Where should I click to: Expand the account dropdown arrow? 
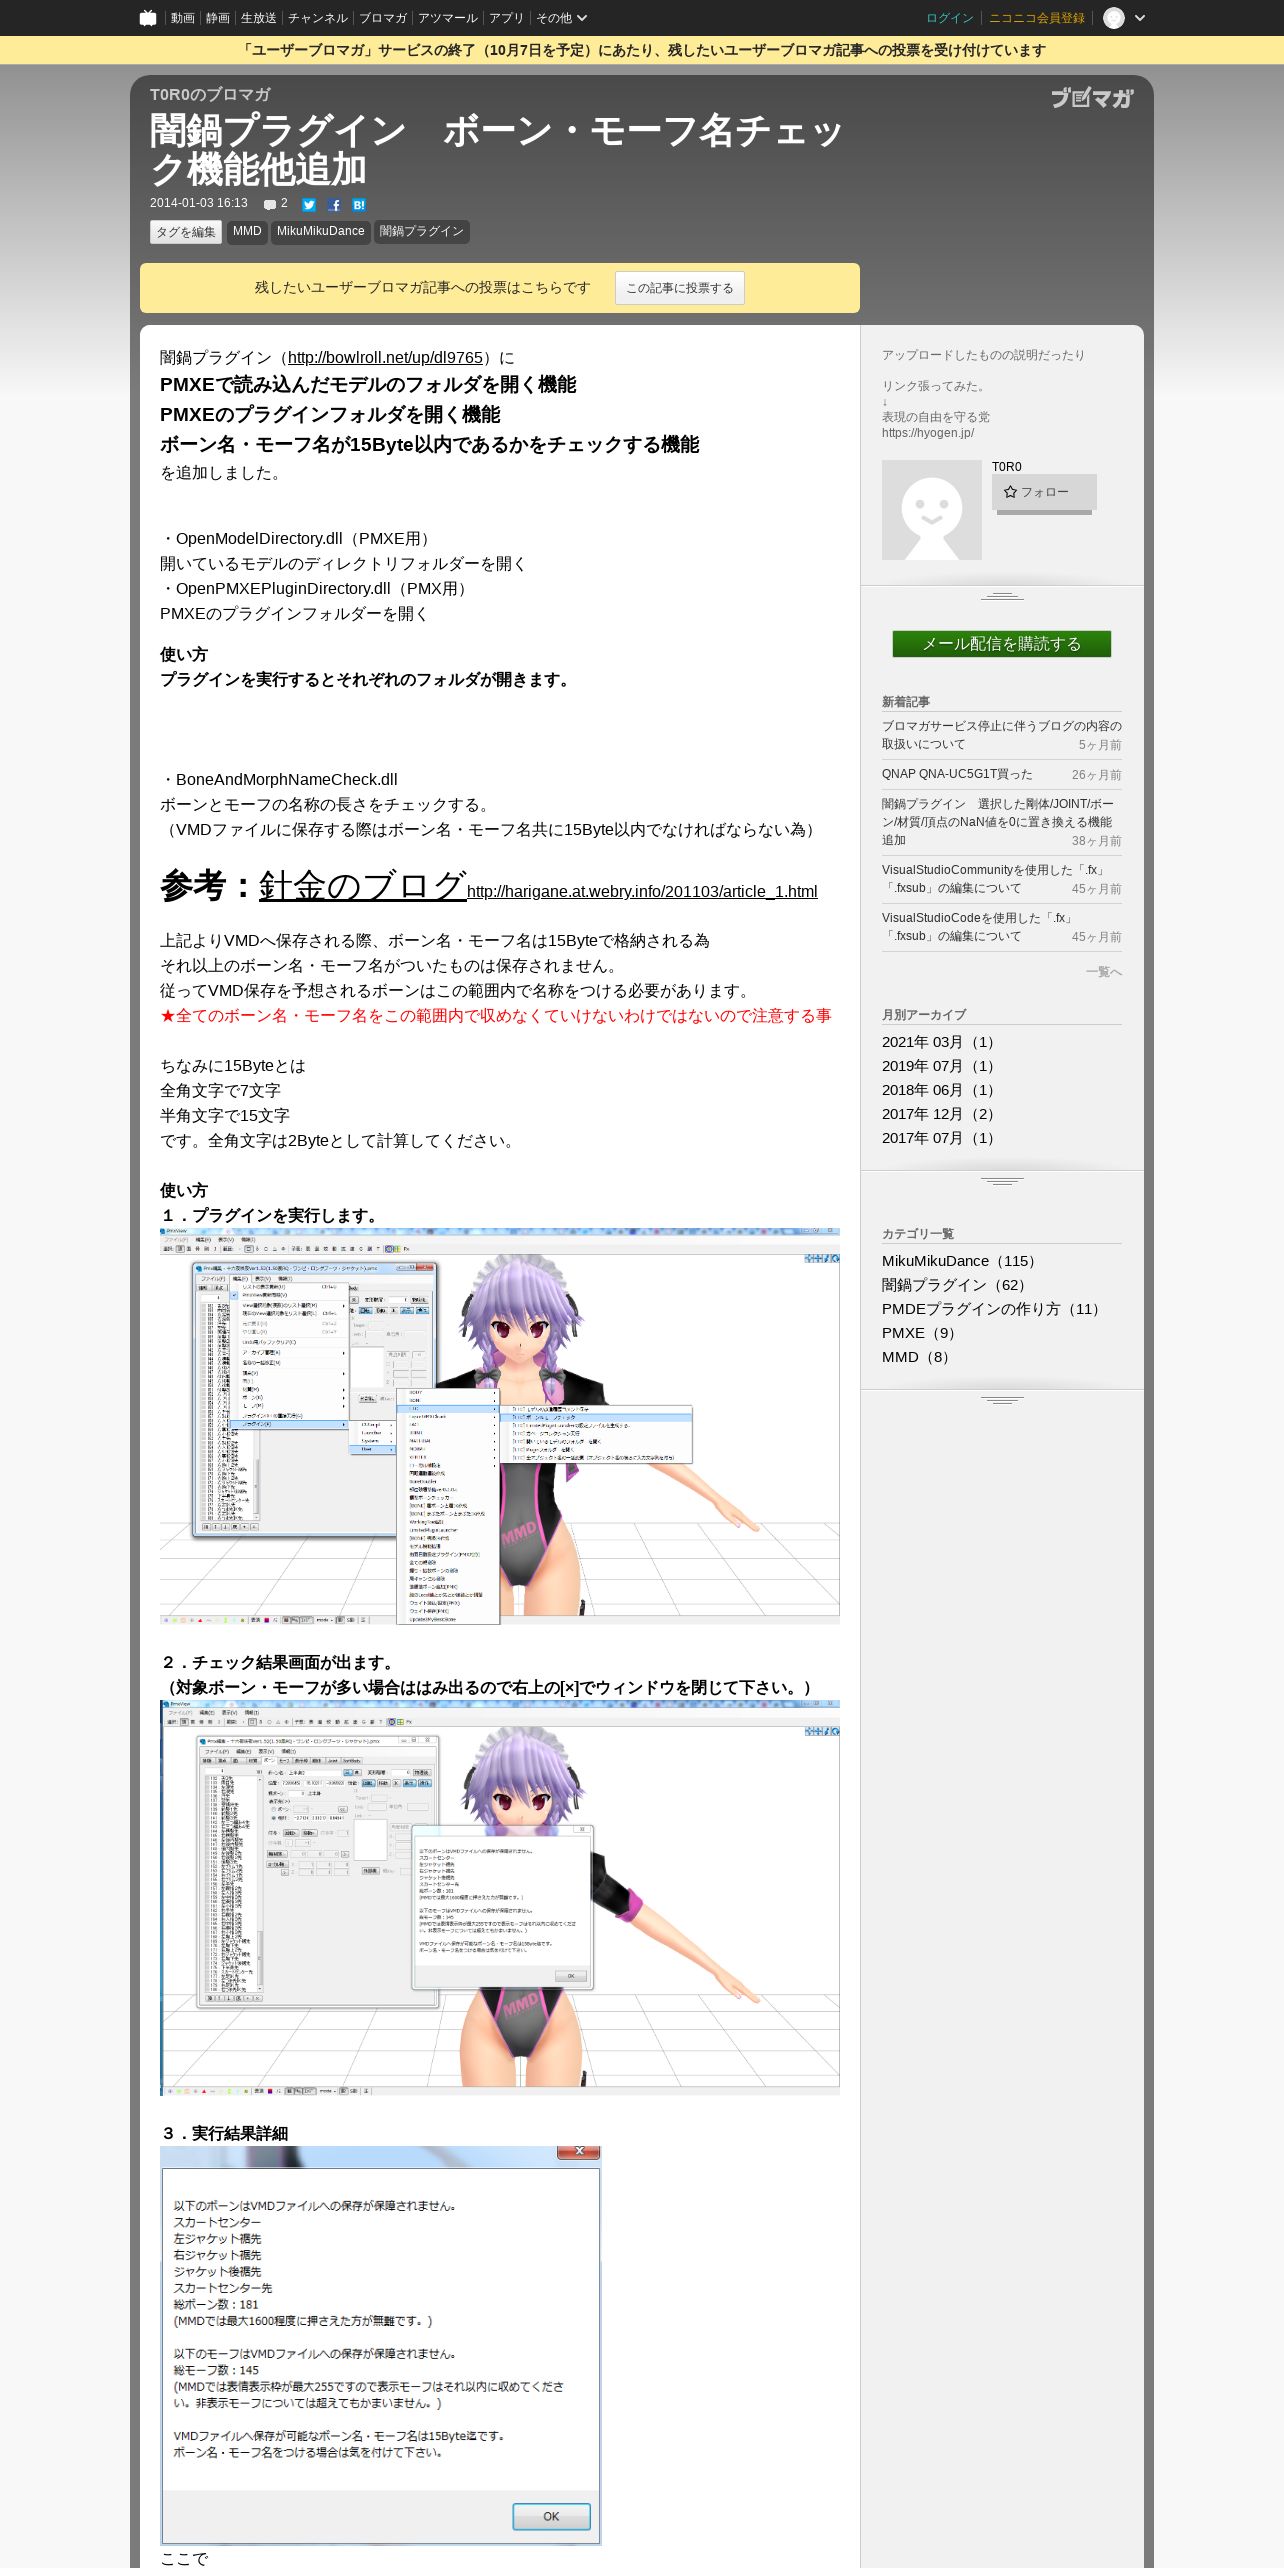point(1140,18)
